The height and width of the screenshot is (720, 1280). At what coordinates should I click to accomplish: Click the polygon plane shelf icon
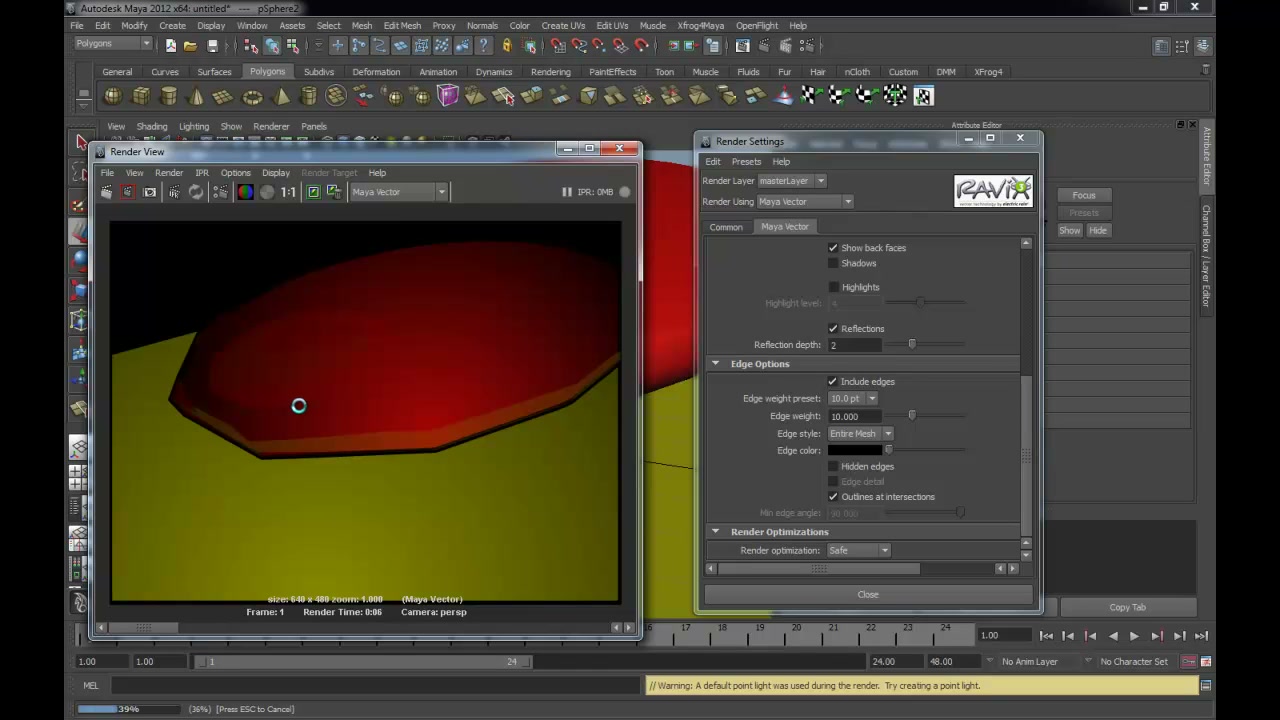click(x=223, y=97)
